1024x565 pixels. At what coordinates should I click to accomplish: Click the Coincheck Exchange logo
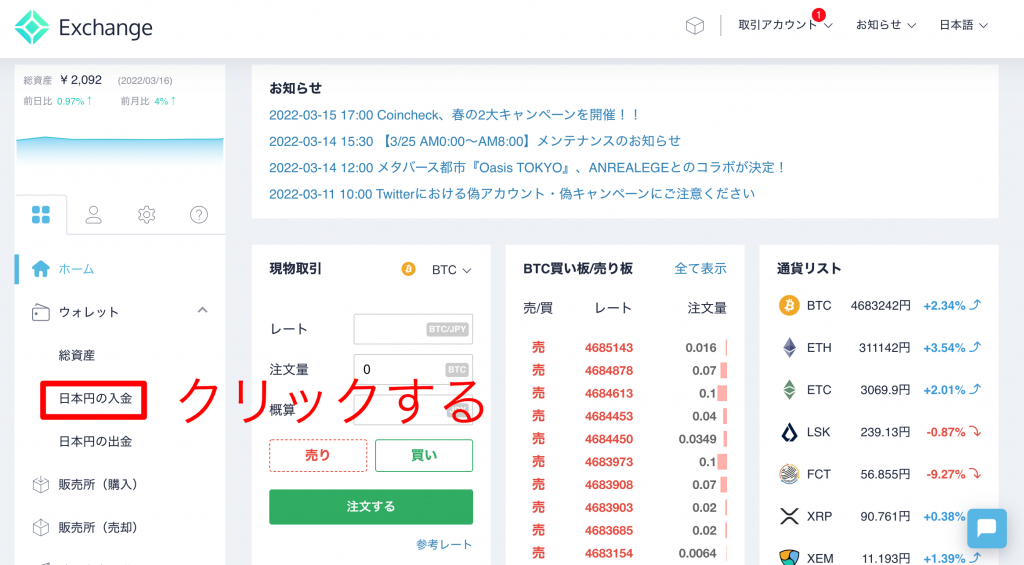84,27
